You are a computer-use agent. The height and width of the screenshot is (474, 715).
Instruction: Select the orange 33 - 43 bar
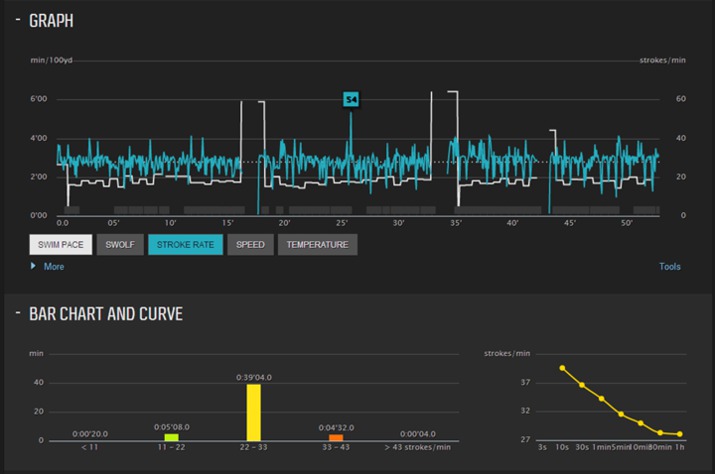pyautogui.click(x=336, y=438)
